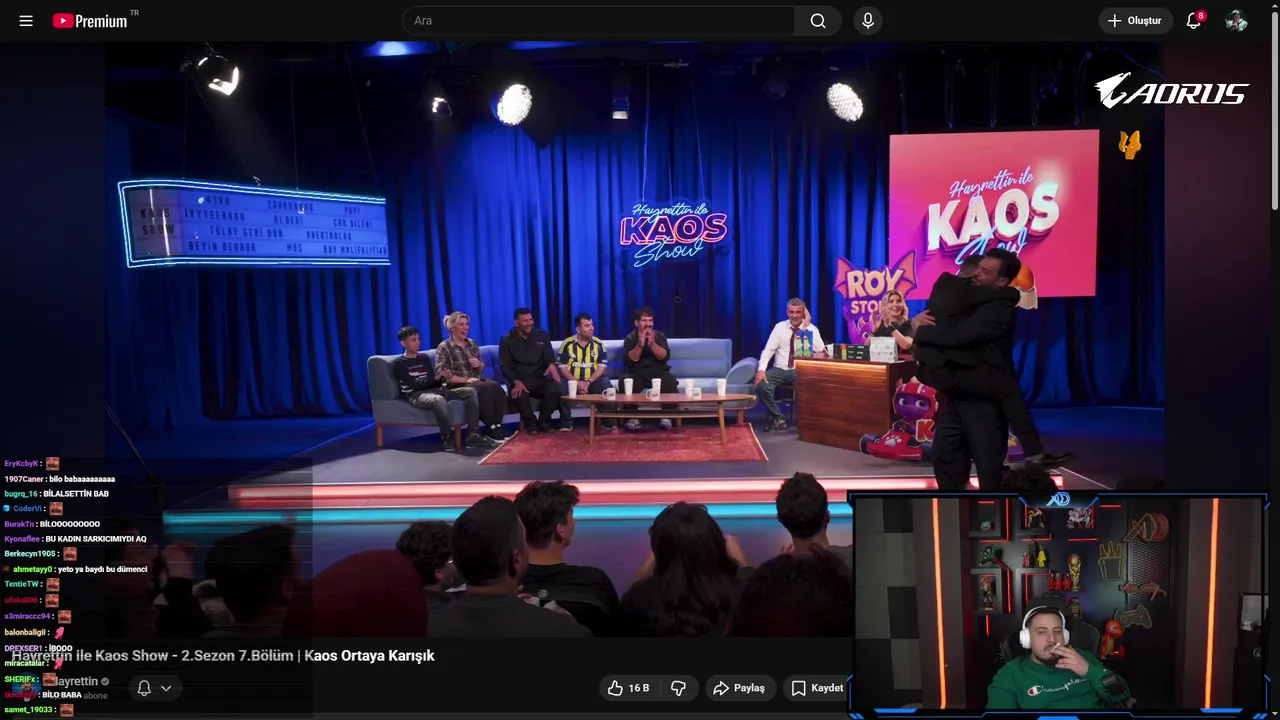Click the magnifier search button

818,21
